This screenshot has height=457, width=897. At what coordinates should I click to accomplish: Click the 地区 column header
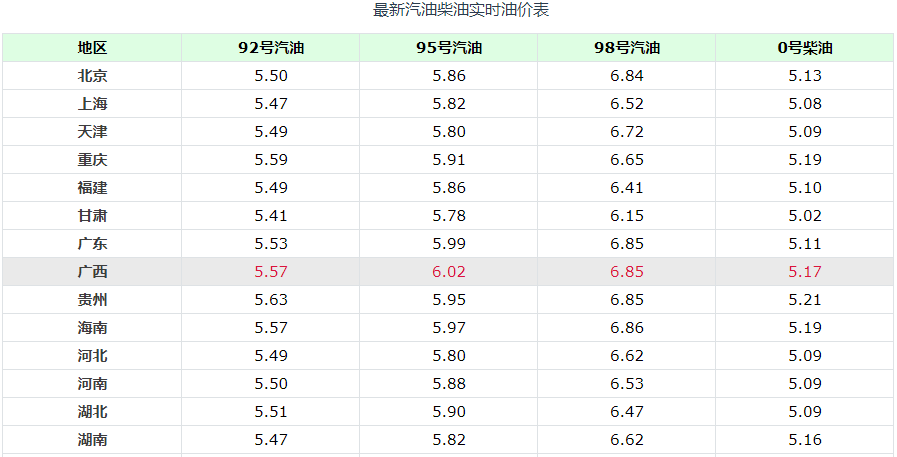(92, 48)
